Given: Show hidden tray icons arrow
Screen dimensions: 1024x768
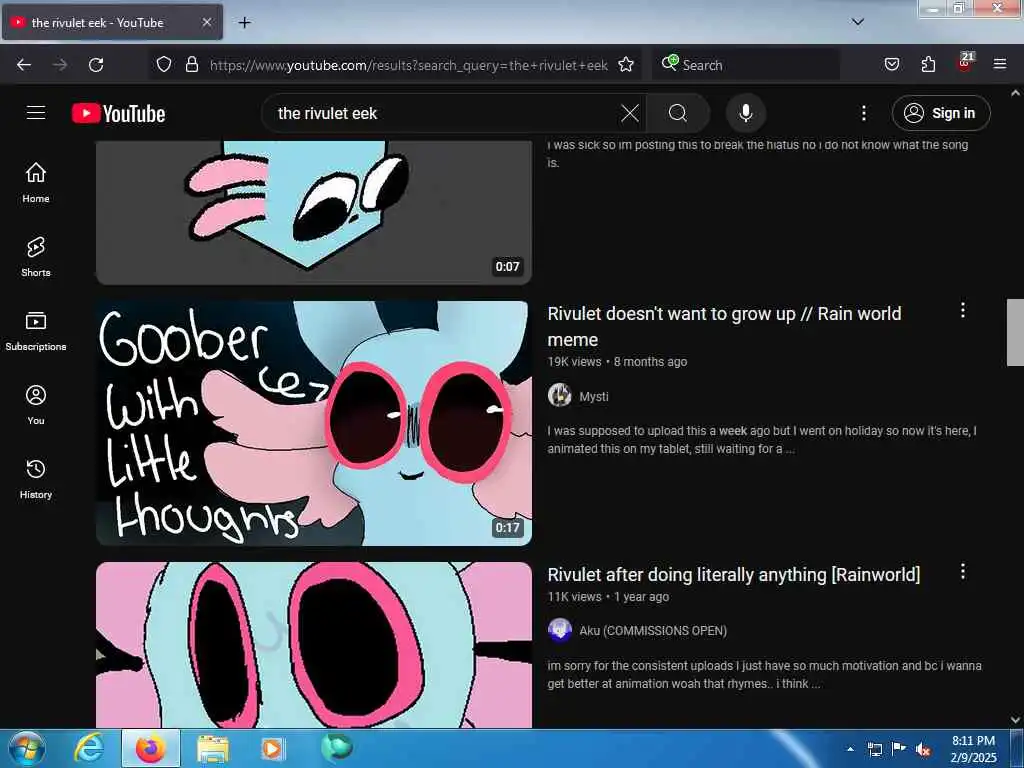Looking at the screenshot, I should (850, 749).
